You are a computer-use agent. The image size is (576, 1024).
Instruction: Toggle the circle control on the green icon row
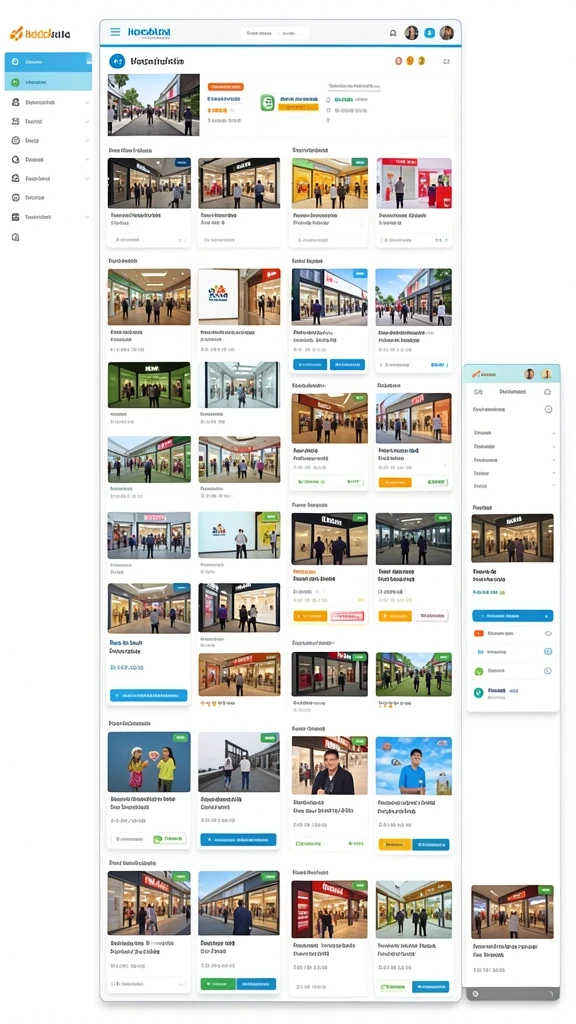[547, 671]
